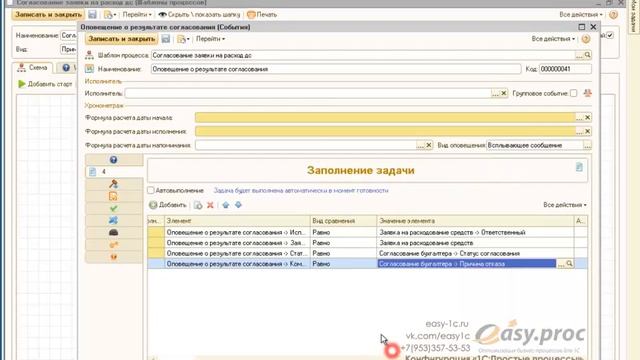Enable the Автовыполнение checkbox
Viewport: 640px width, 360px height.
click(x=151, y=190)
